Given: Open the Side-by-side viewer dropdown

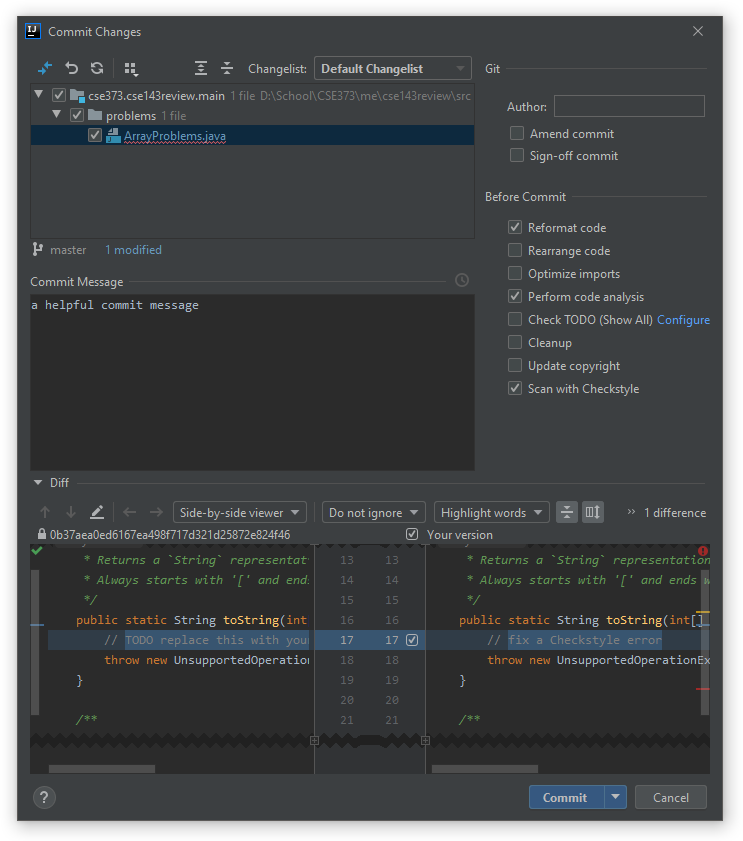Looking at the screenshot, I should pyautogui.click(x=240, y=512).
